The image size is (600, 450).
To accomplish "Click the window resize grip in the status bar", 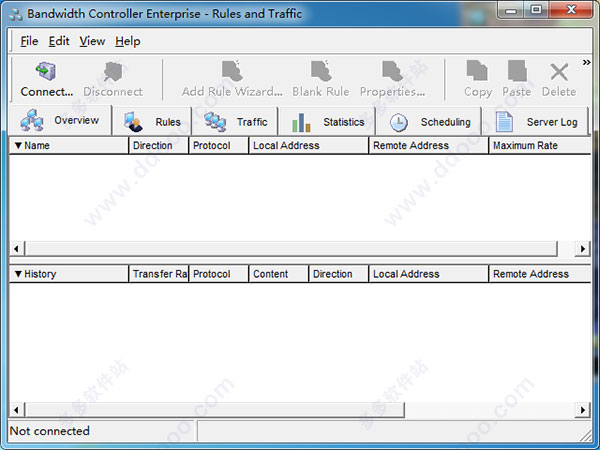I will click(x=585, y=435).
